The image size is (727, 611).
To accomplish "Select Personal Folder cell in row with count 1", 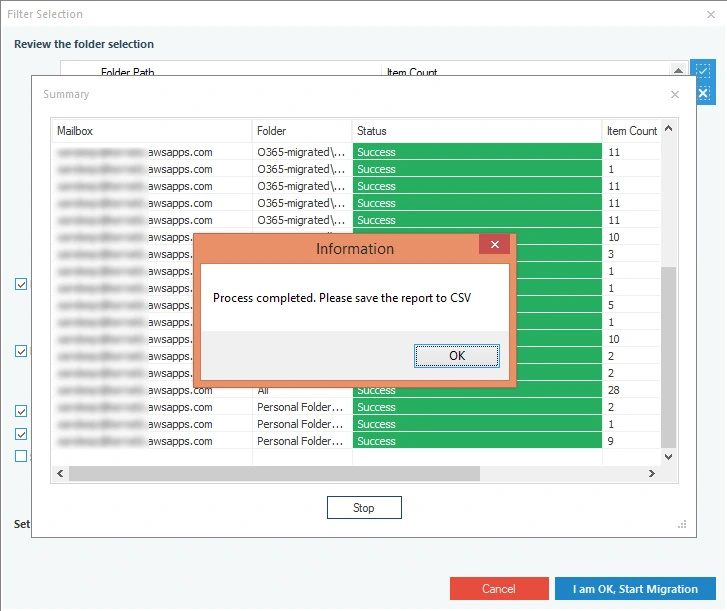I will 302,424.
